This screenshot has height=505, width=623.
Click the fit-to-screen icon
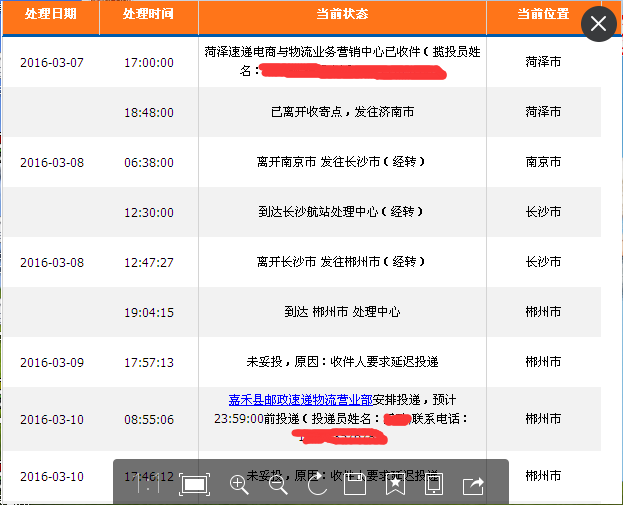(x=194, y=485)
